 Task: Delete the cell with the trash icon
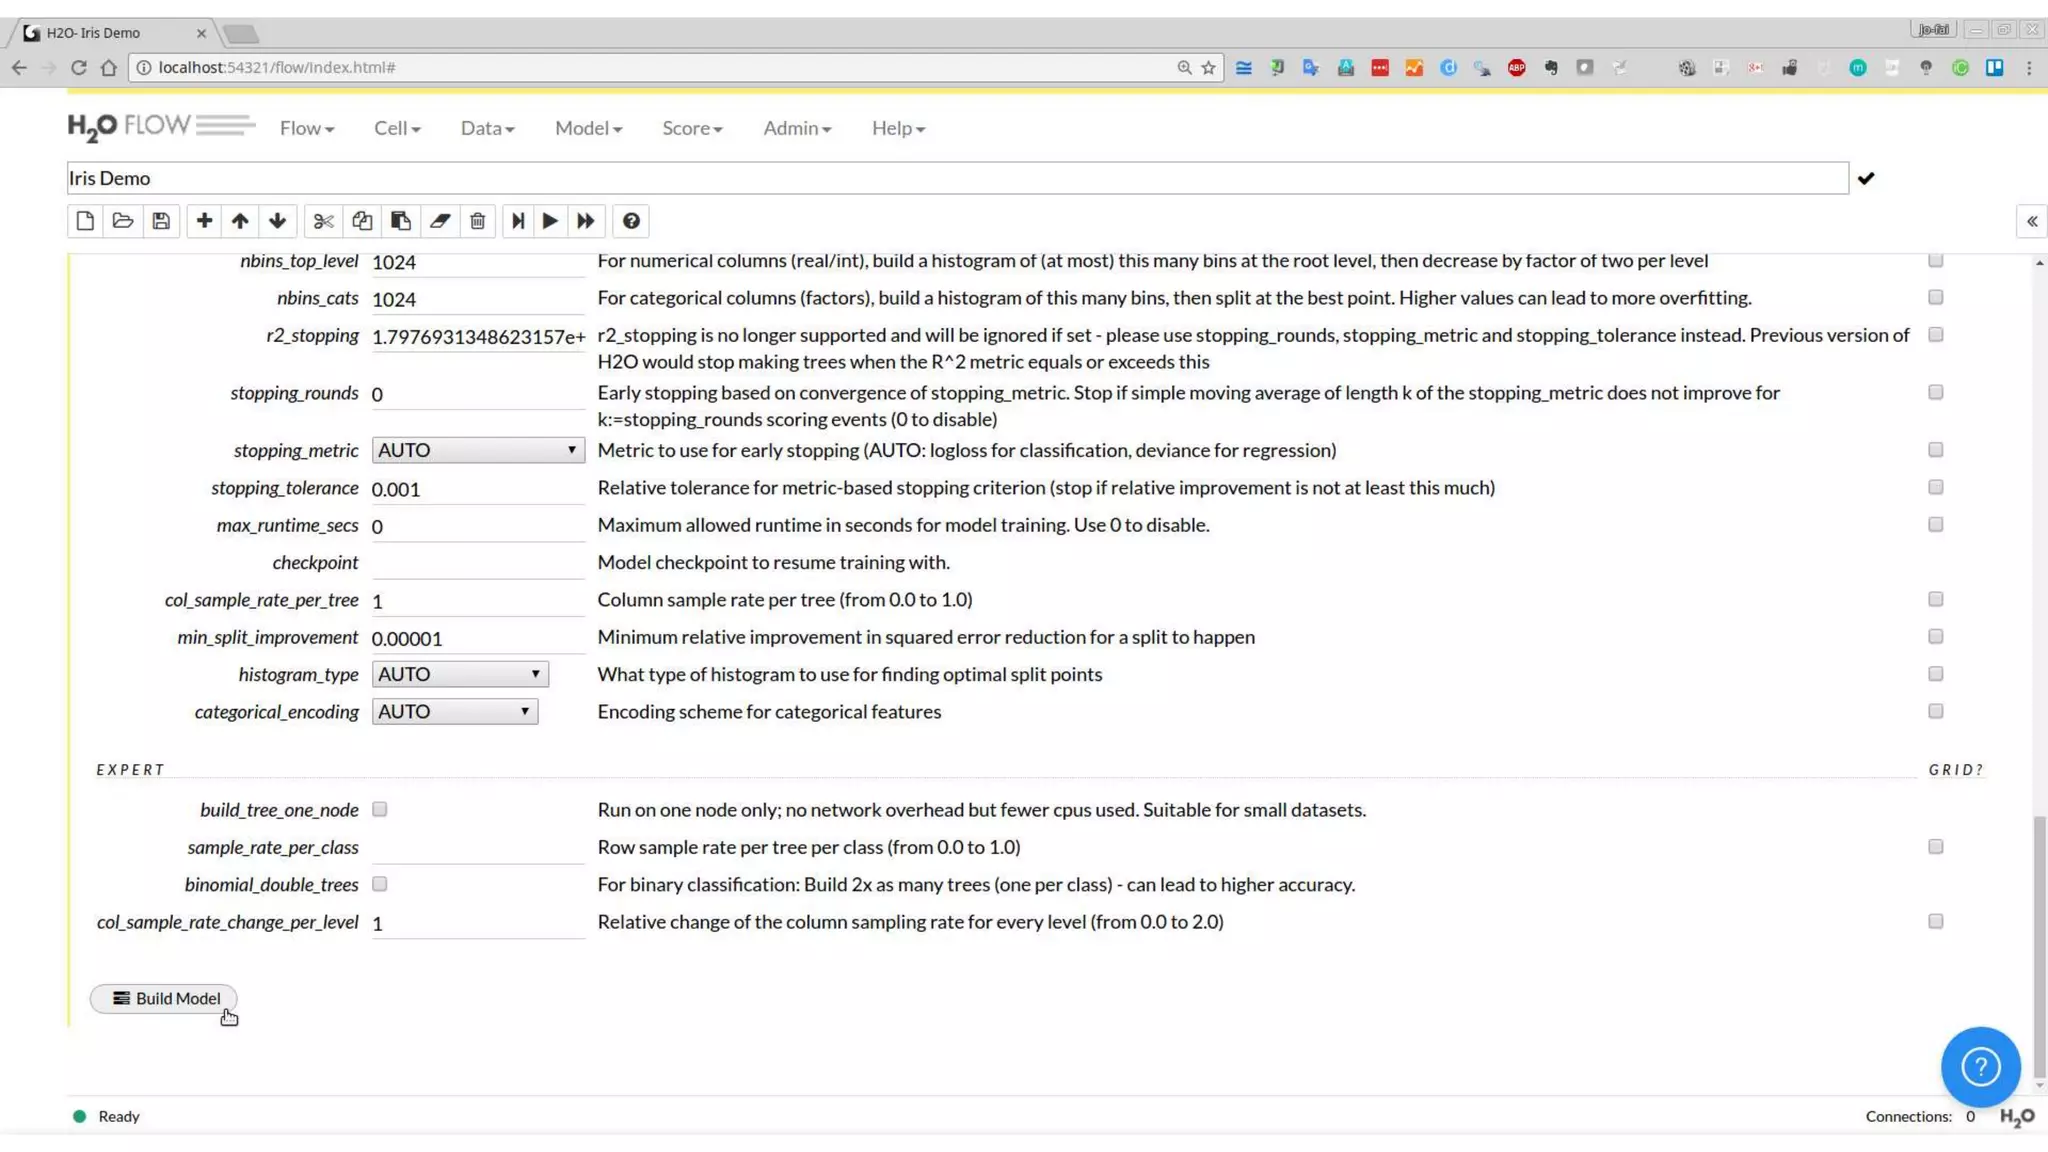pos(478,221)
